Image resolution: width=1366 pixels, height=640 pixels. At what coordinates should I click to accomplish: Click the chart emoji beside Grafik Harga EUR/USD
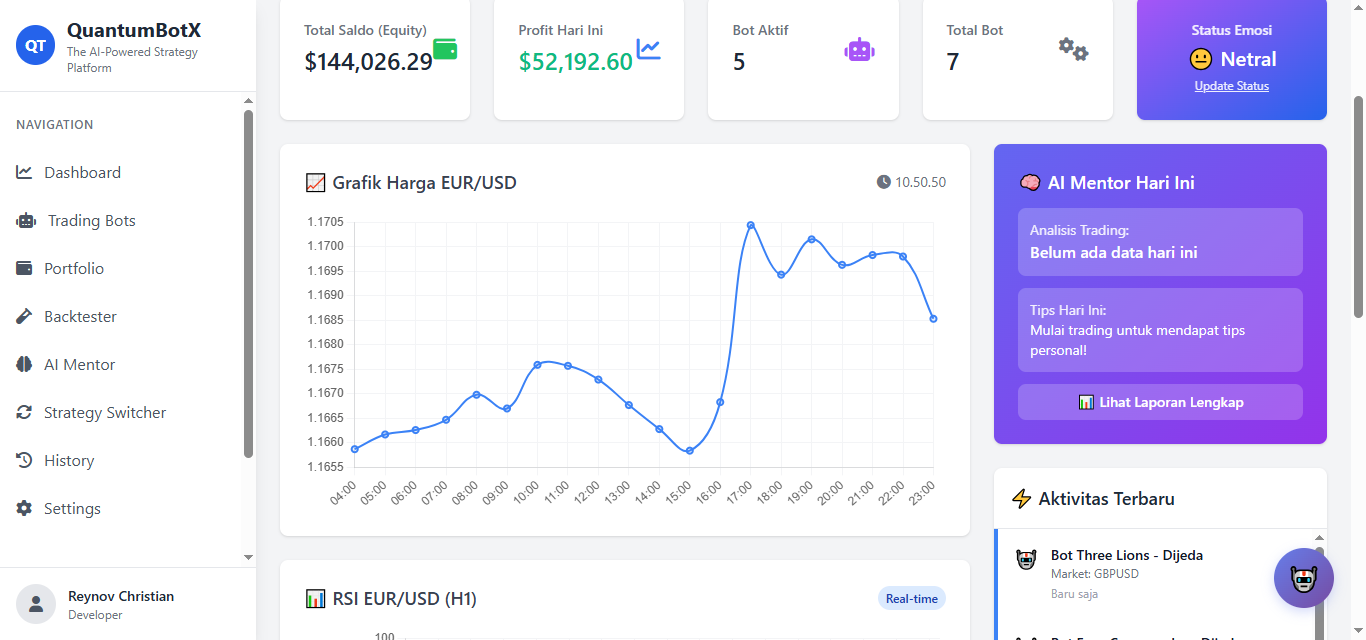315,183
